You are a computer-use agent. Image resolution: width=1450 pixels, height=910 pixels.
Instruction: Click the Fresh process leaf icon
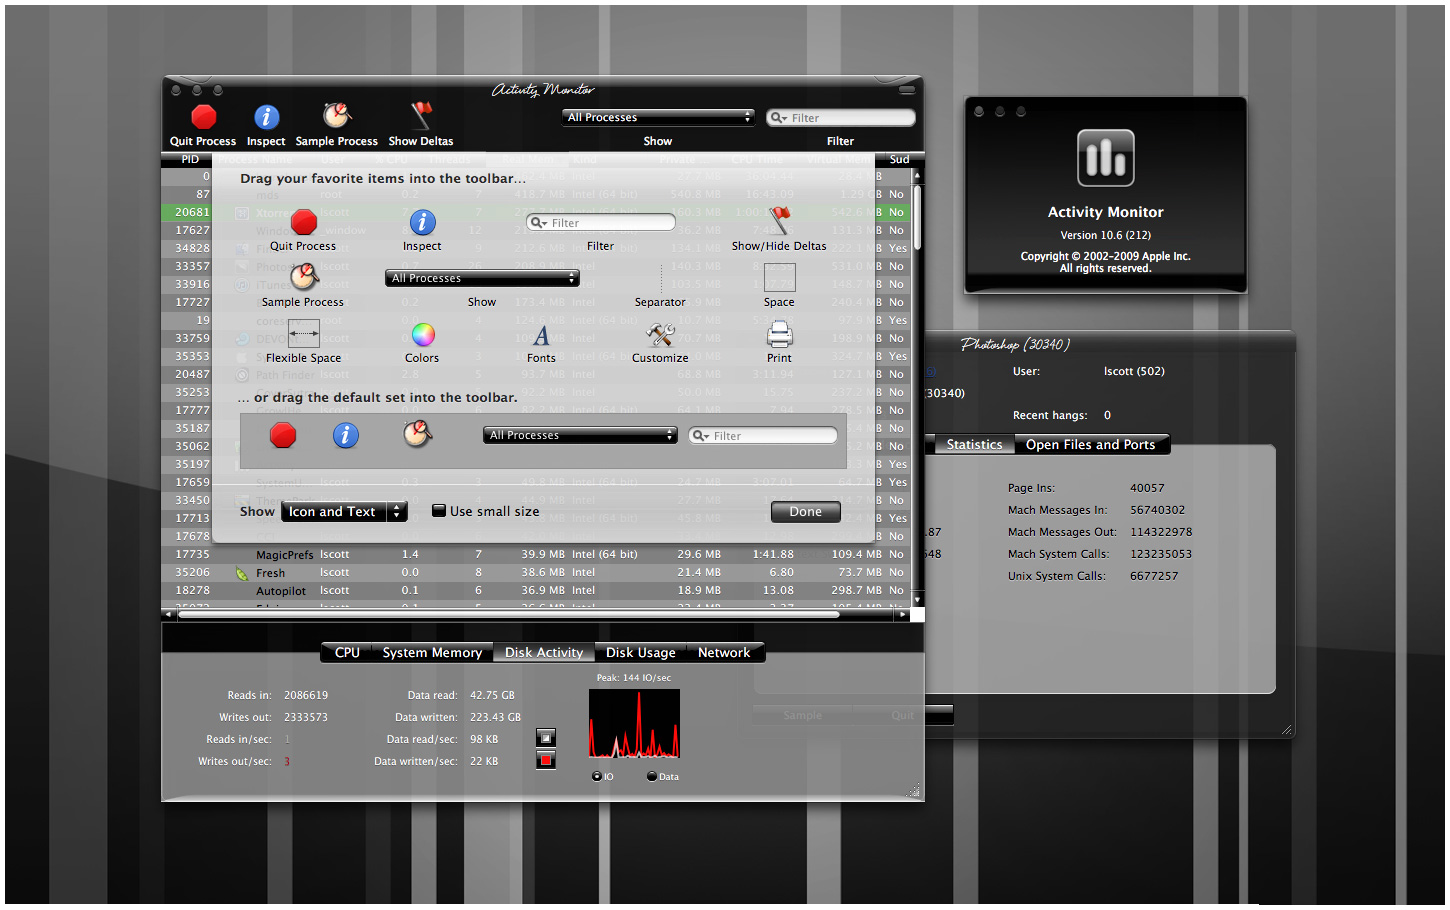pyautogui.click(x=242, y=573)
